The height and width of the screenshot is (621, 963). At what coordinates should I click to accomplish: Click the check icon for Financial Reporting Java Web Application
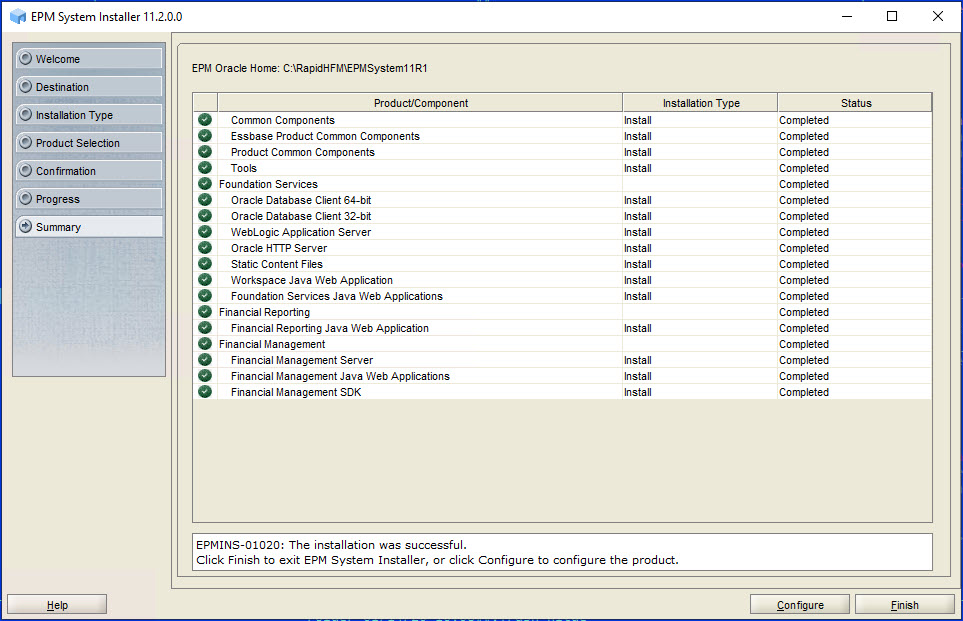[205, 327]
